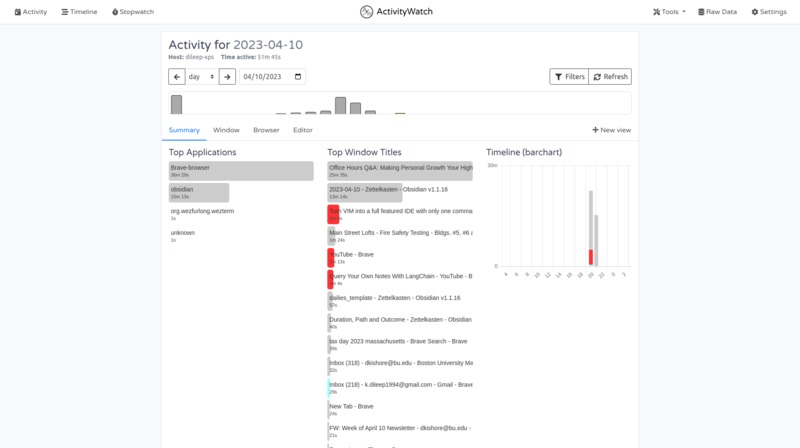Open the calendar picker icon

[x=298, y=77]
